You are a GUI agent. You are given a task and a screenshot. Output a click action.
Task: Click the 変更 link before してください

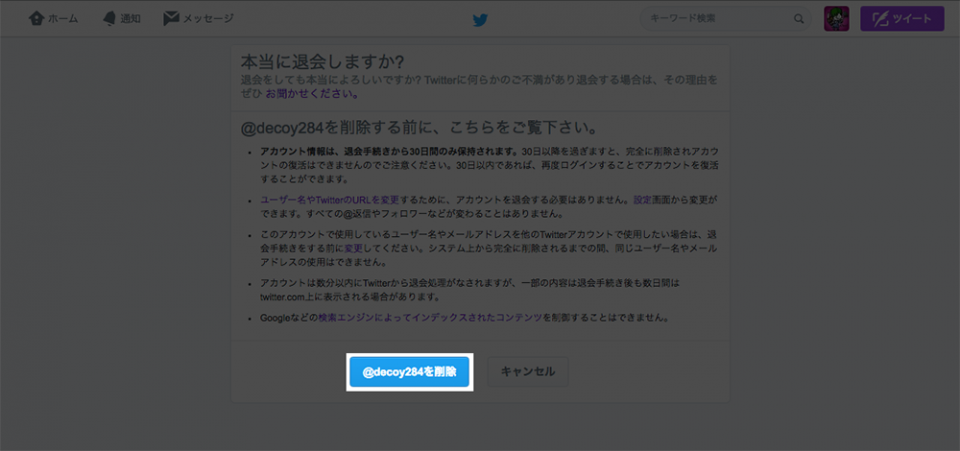(353, 249)
